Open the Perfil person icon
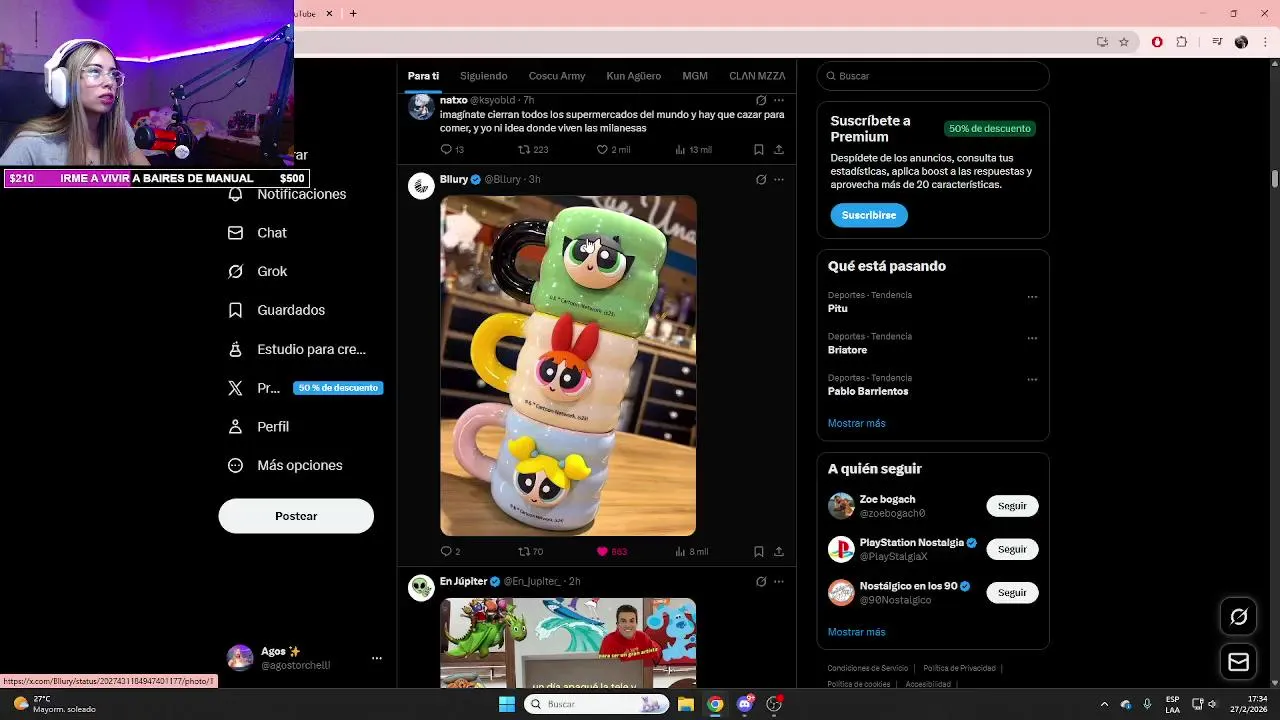Image resolution: width=1280 pixels, height=720 pixels. pos(235,426)
